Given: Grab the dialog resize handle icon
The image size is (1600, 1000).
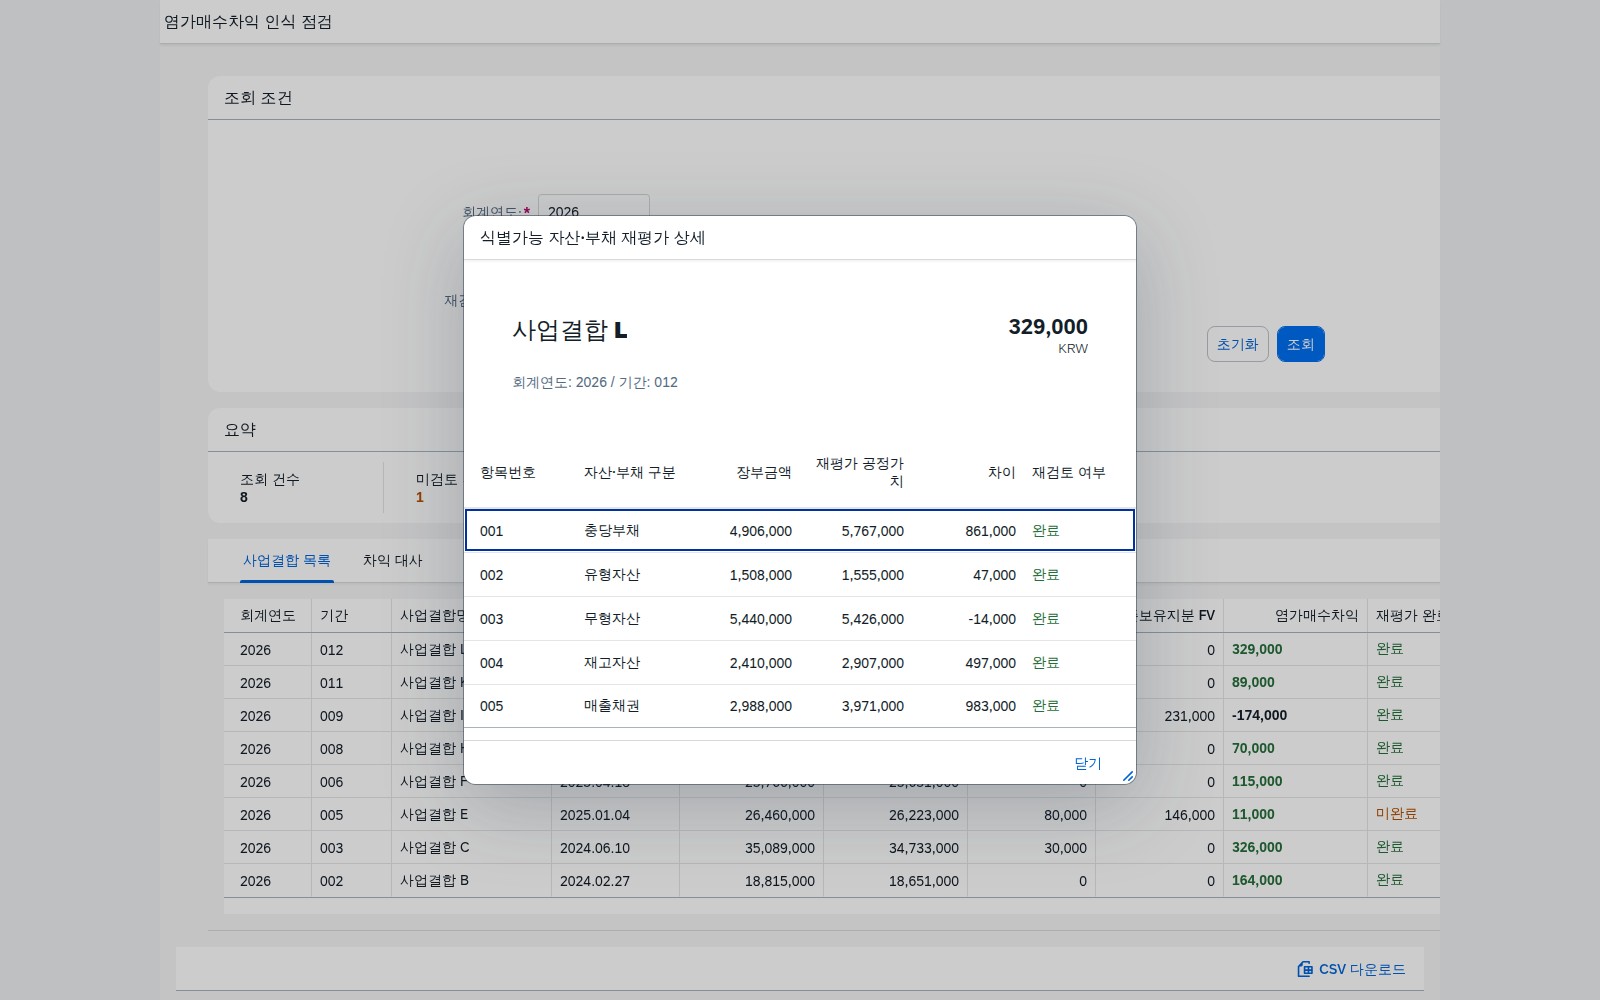Looking at the screenshot, I should (x=1128, y=776).
